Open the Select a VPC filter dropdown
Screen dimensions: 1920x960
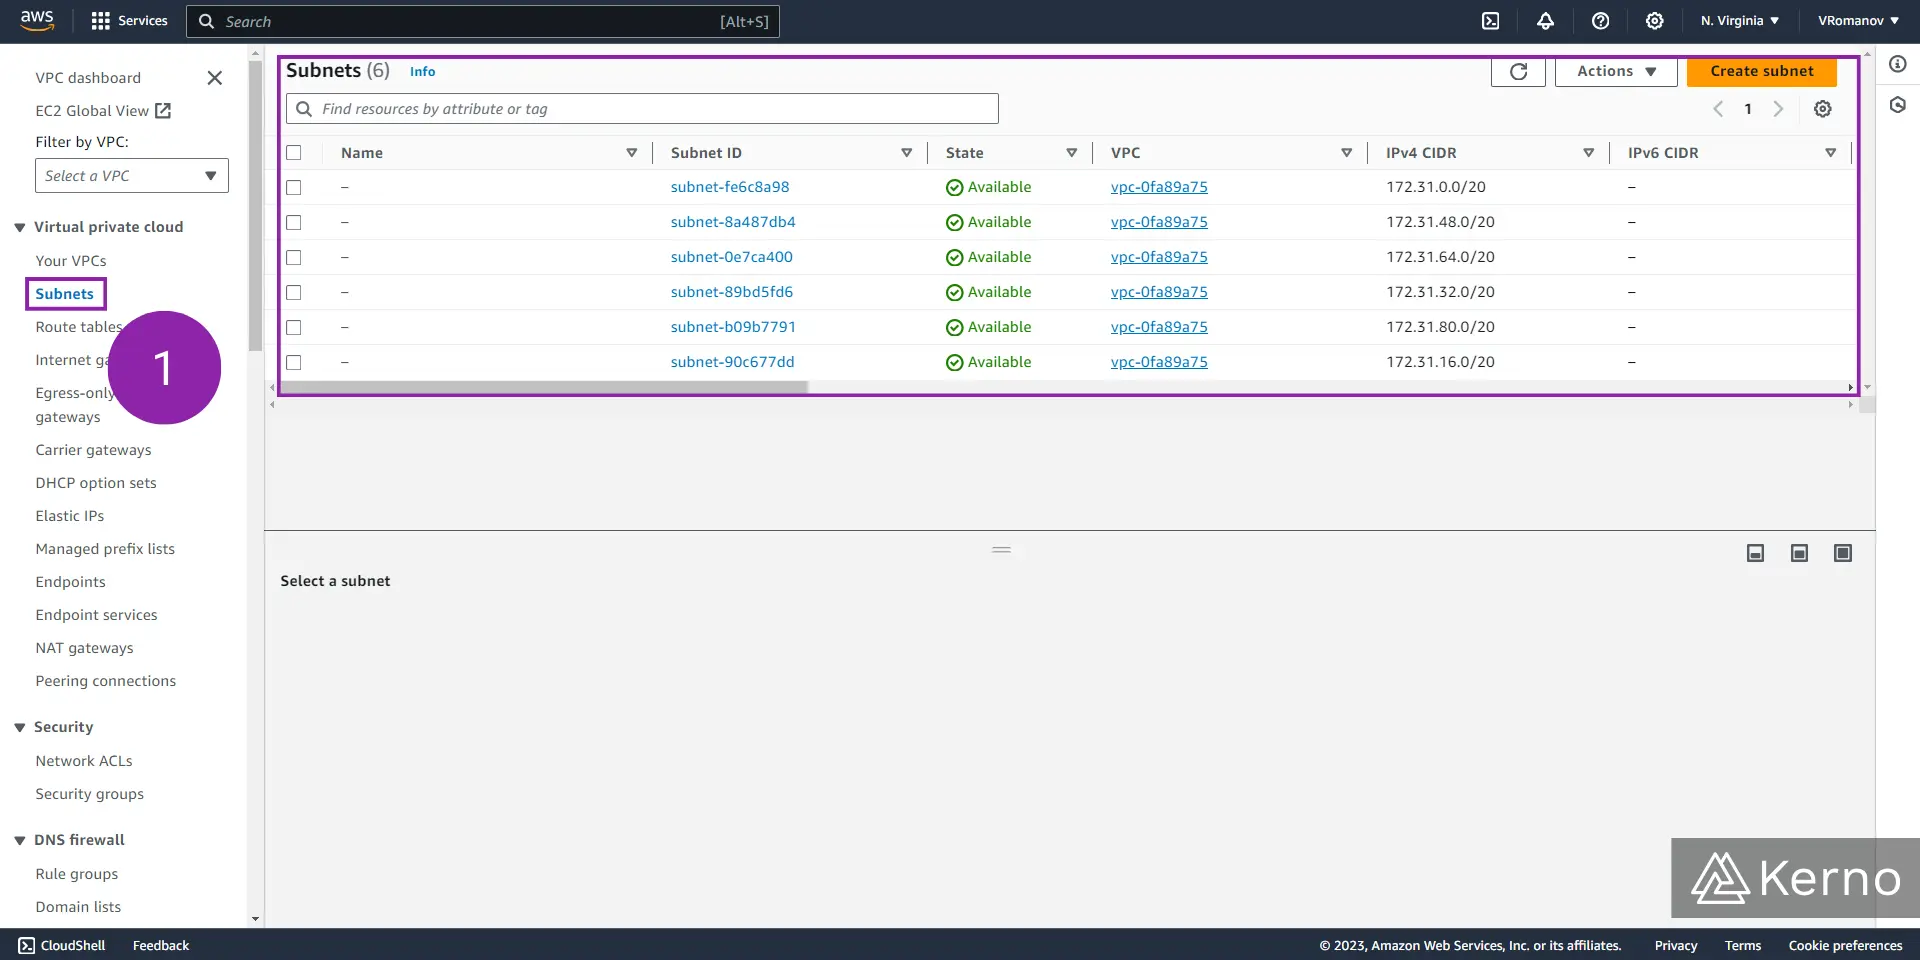coord(131,175)
